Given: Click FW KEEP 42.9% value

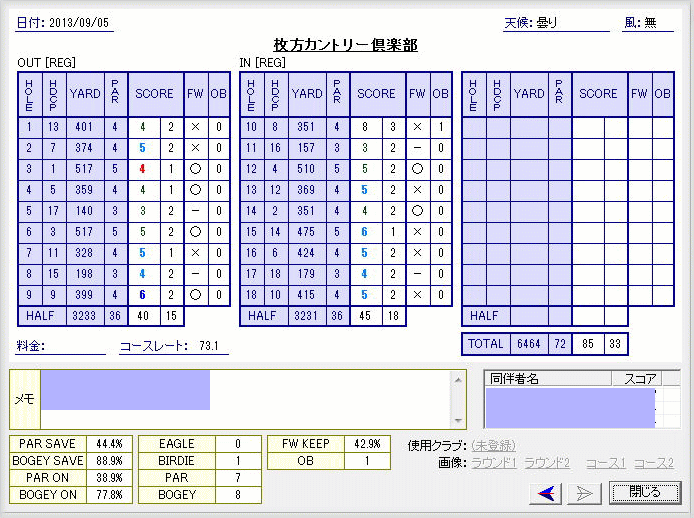Looking at the screenshot, I should click(x=367, y=444).
